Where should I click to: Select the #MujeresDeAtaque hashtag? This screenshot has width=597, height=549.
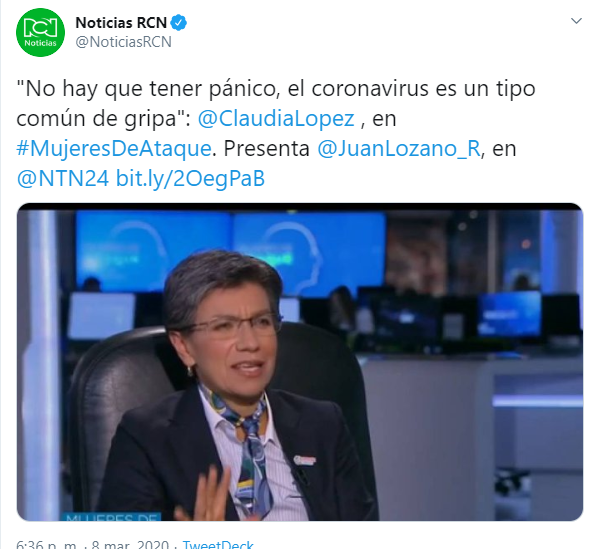(114, 148)
